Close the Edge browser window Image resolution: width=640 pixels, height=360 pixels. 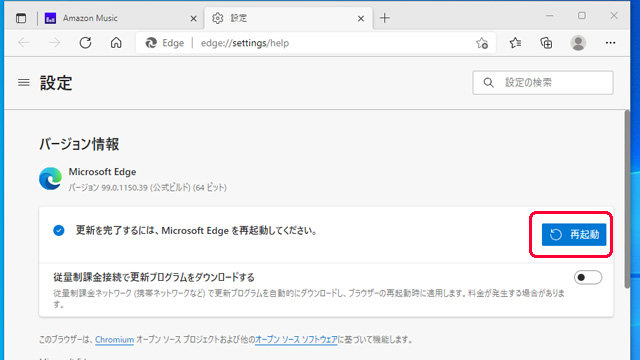click(x=614, y=16)
